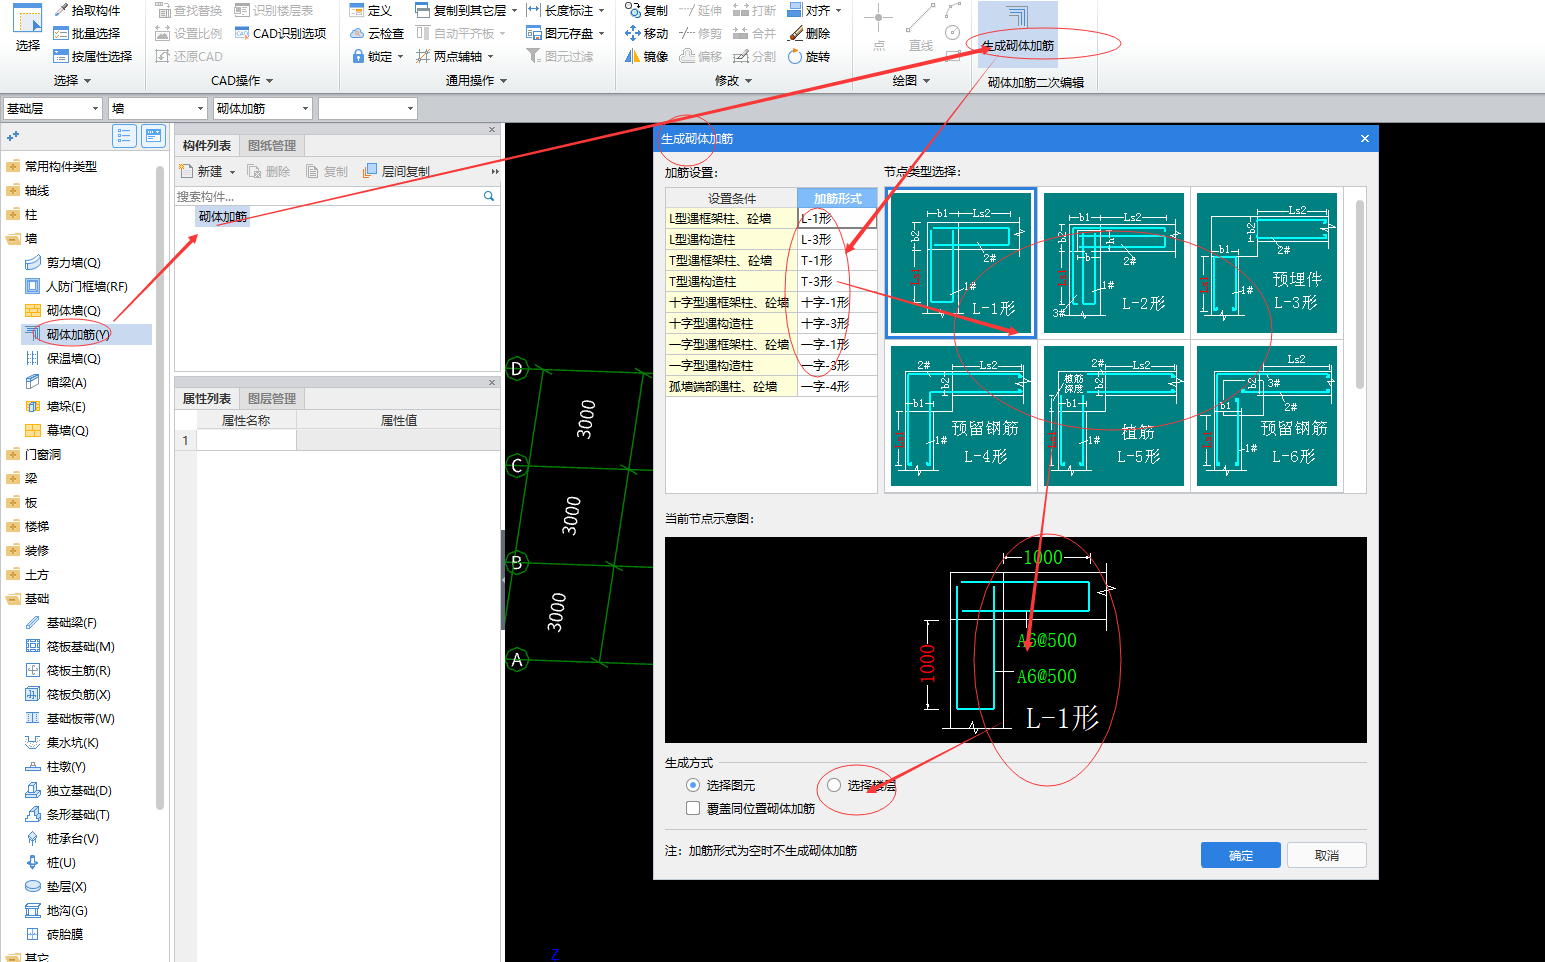Switch to 属性列表 tab
The image size is (1545, 962).
206,398
